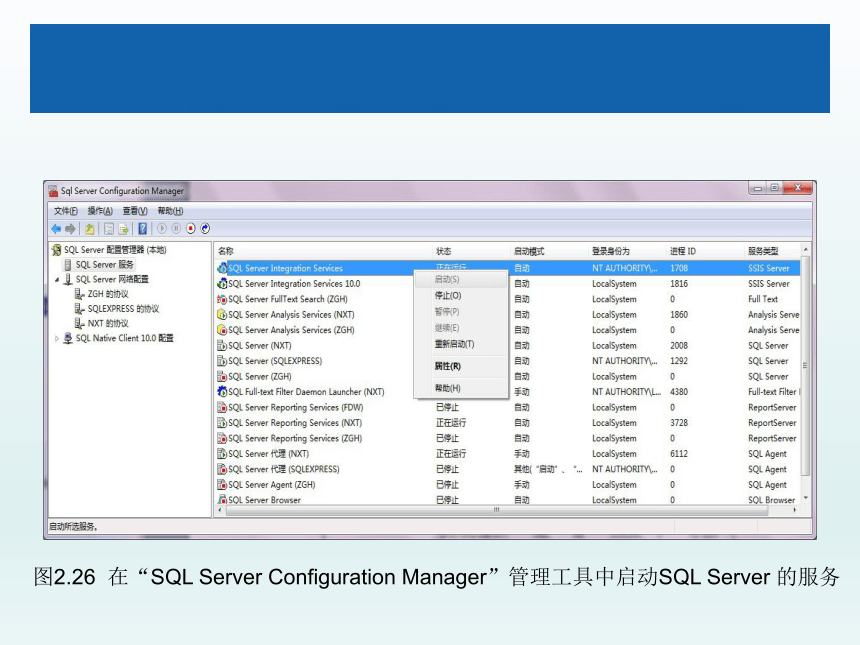The height and width of the screenshot is (645, 860).
Task: Click the icon of SQL Server Analysis Services (ZGH)
Action: (222, 330)
